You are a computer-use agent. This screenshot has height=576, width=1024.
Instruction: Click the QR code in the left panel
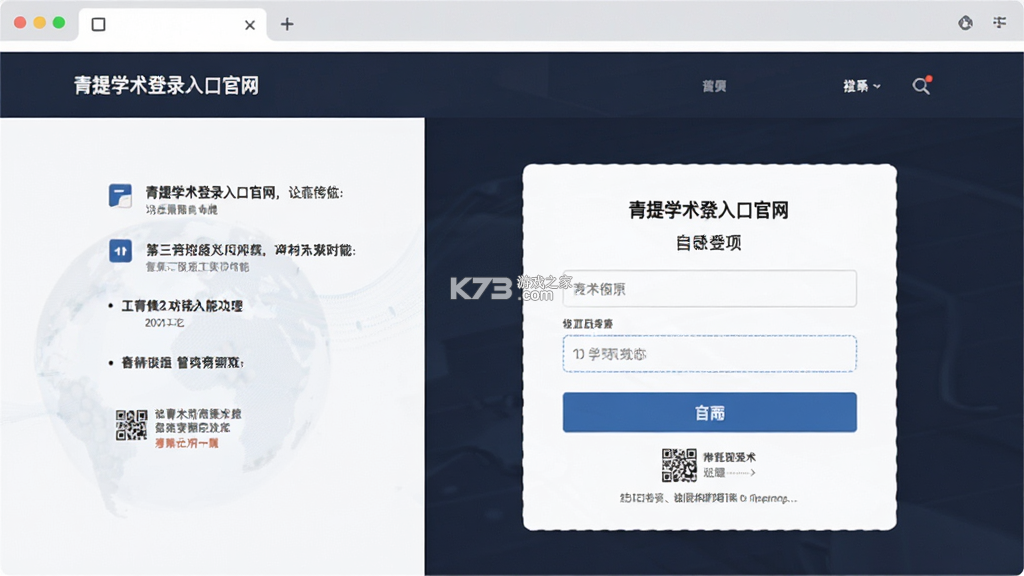coord(131,425)
